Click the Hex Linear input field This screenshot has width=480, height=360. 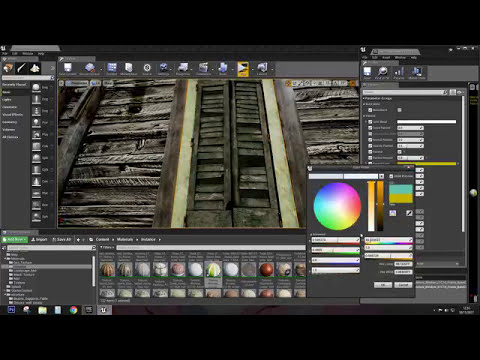click(403, 264)
